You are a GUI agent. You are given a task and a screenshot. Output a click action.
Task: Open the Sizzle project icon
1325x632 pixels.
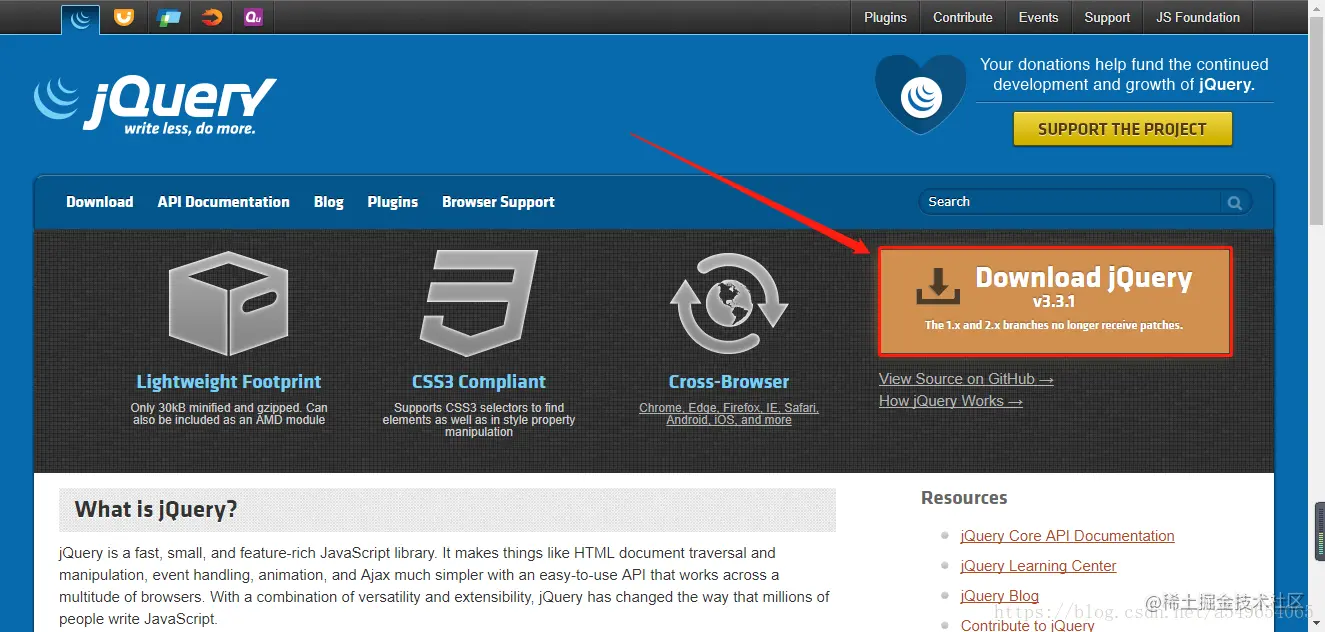211,17
